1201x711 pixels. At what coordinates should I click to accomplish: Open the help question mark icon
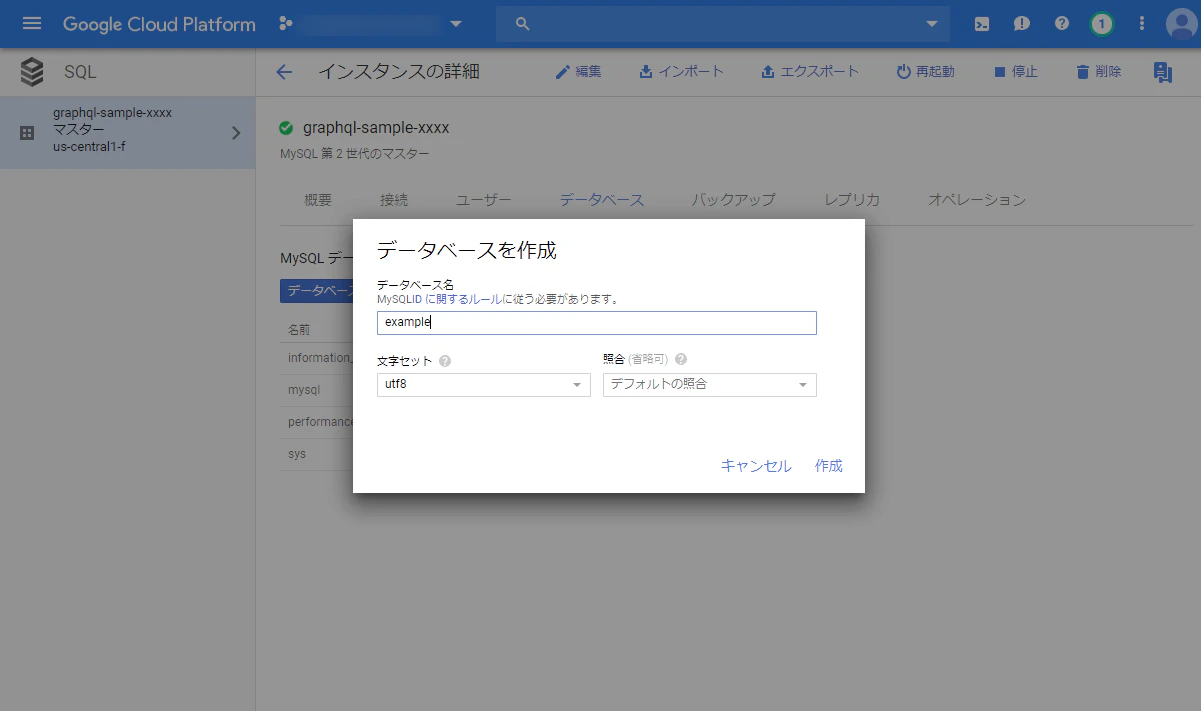pos(1062,24)
